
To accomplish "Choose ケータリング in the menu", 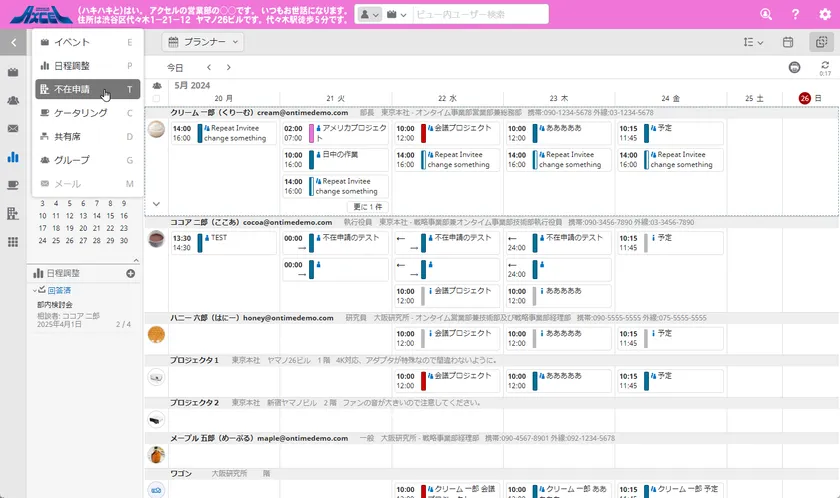I will (80, 113).
